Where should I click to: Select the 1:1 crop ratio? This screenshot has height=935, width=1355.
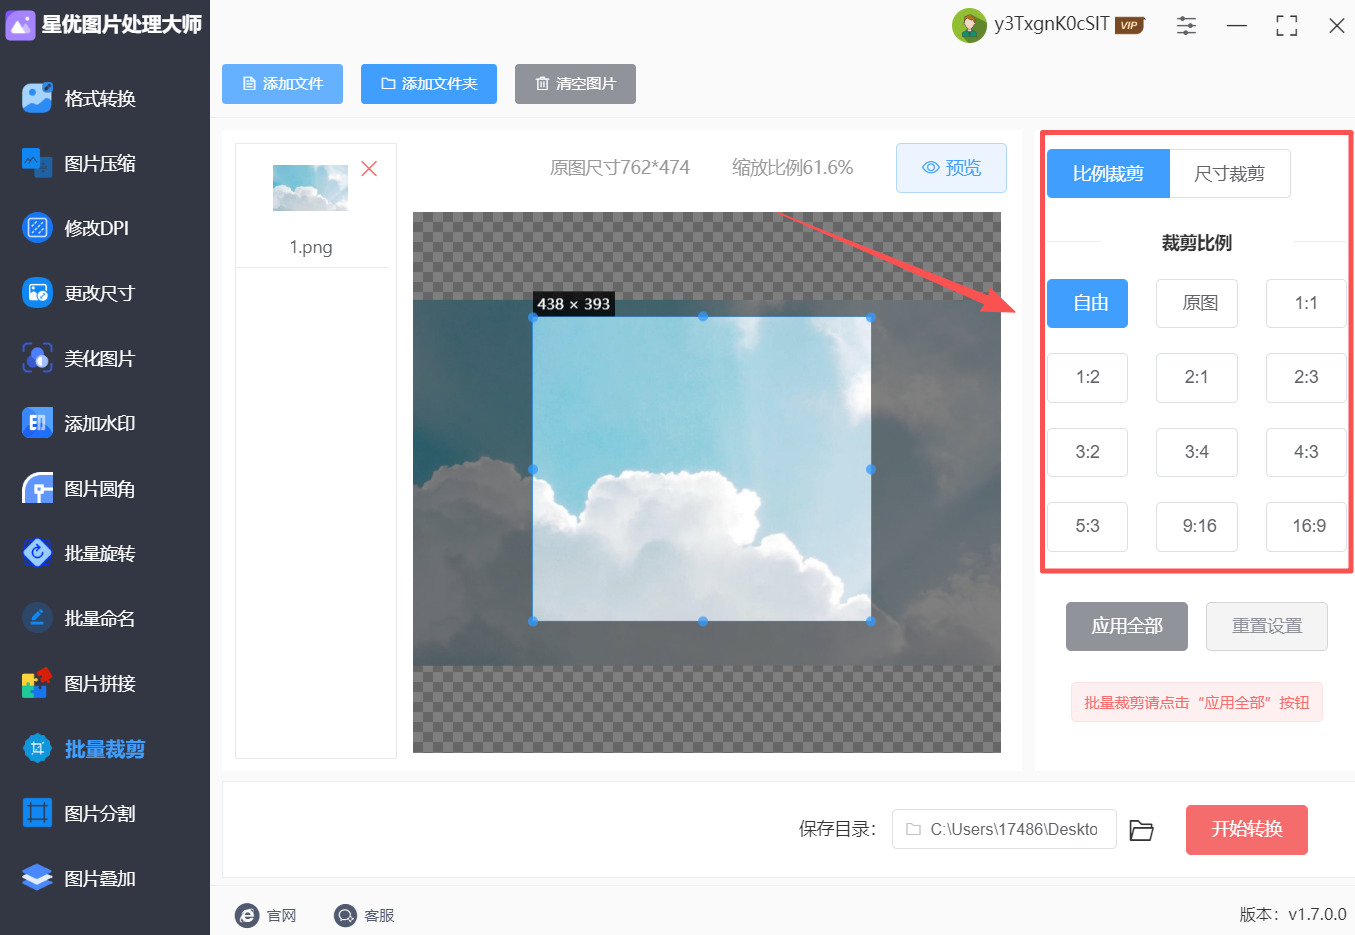tap(1306, 303)
